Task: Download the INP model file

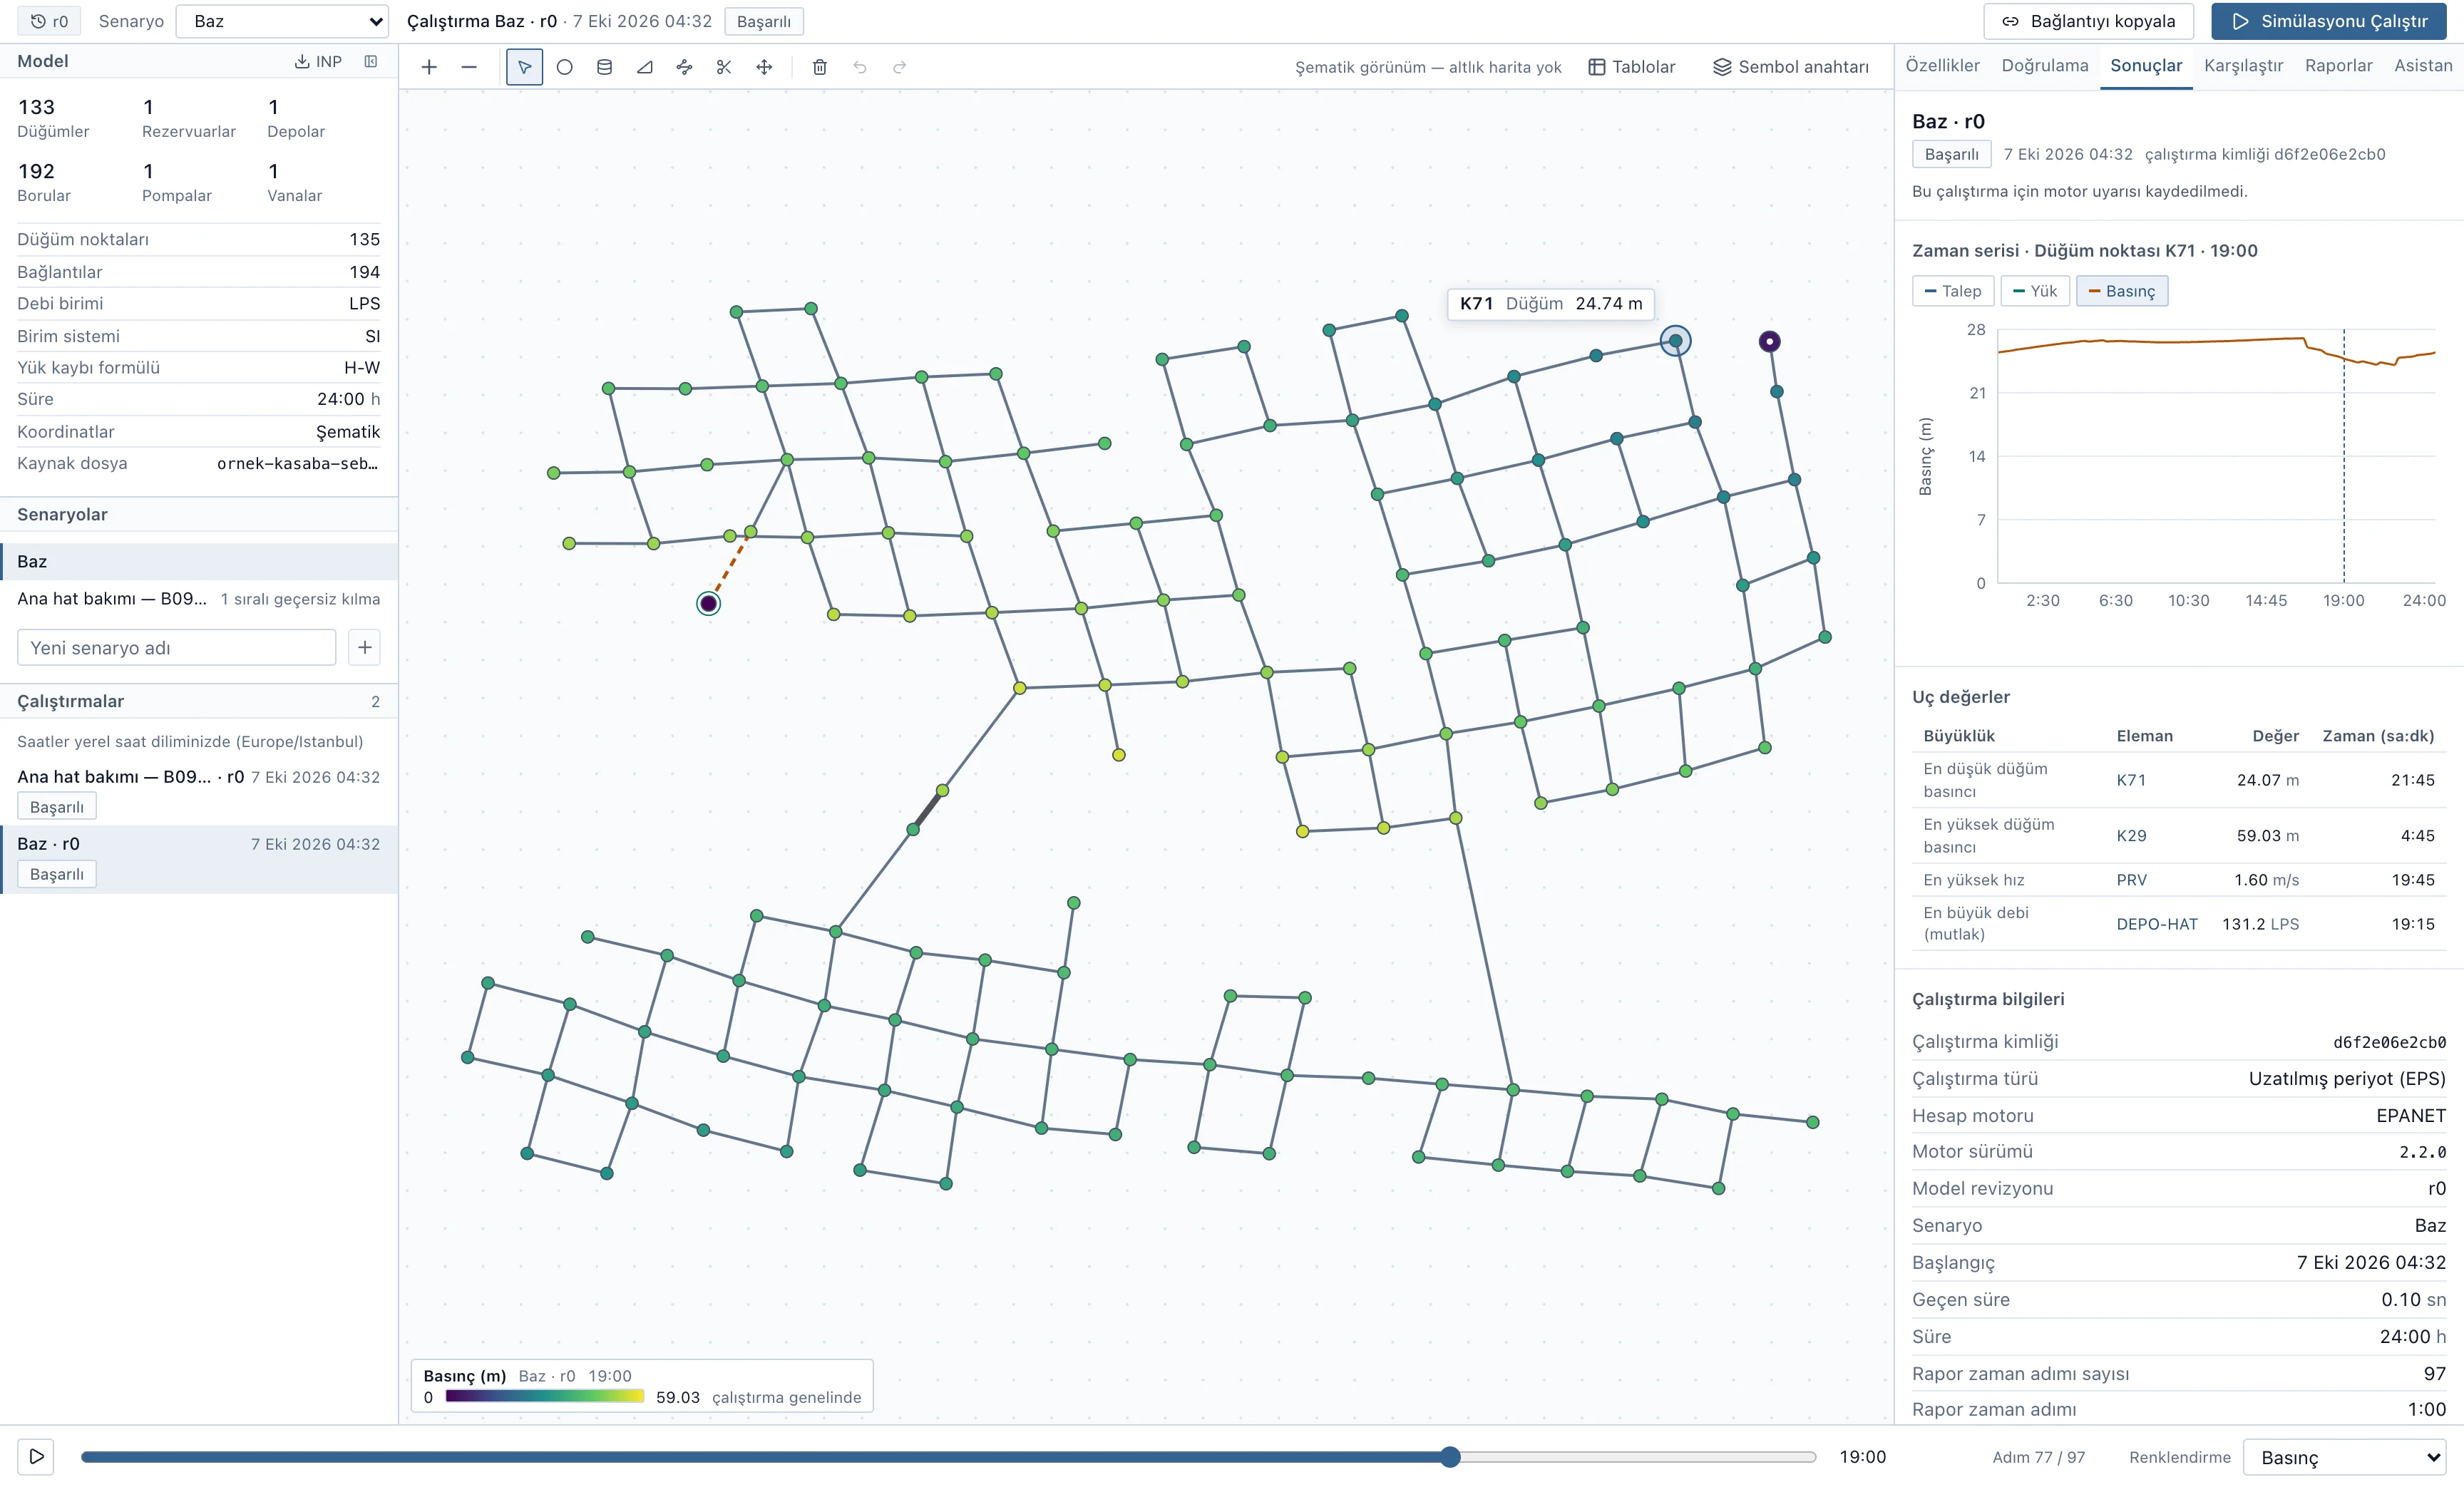Action: coord(318,61)
